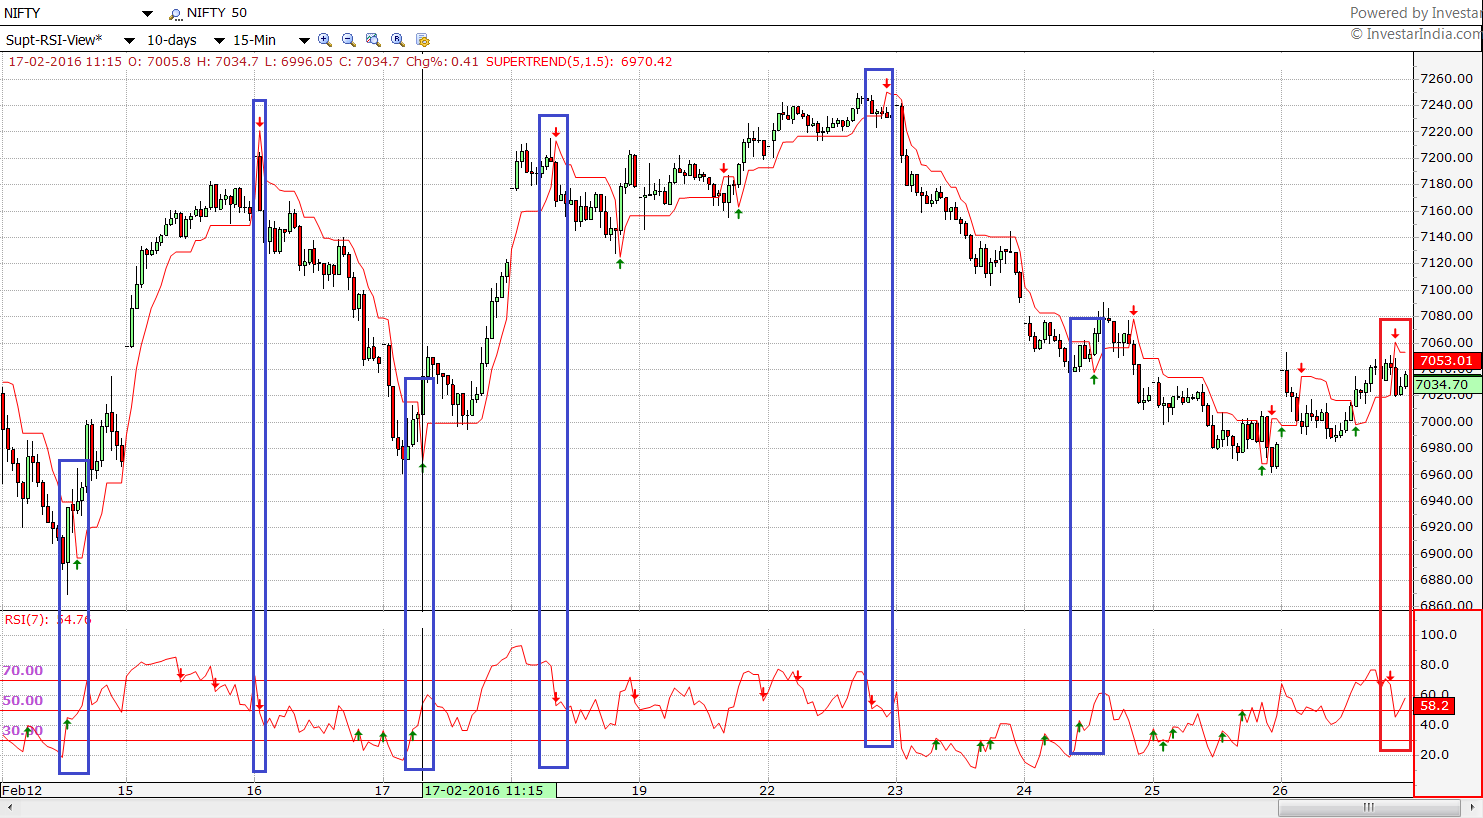Image resolution: width=1483 pixels, height=818 pixels.
Task: Click the C: 7034.7 close value
Action: tap(369, 62)
